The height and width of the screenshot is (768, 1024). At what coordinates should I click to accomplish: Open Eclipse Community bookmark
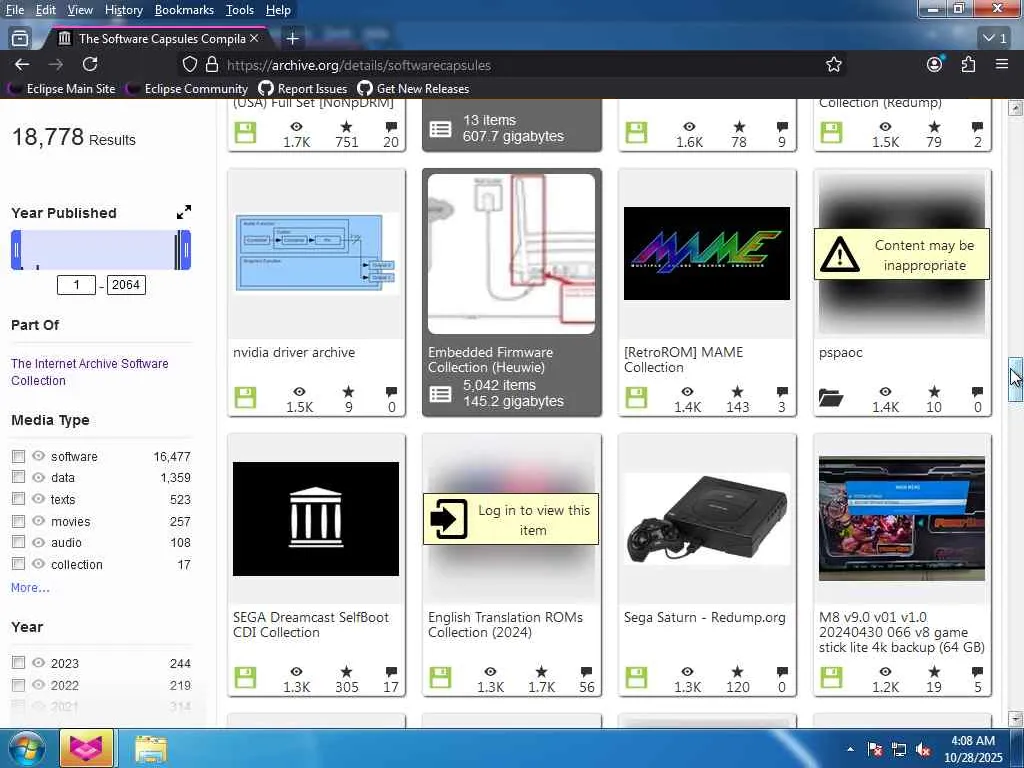click(187, 88)
